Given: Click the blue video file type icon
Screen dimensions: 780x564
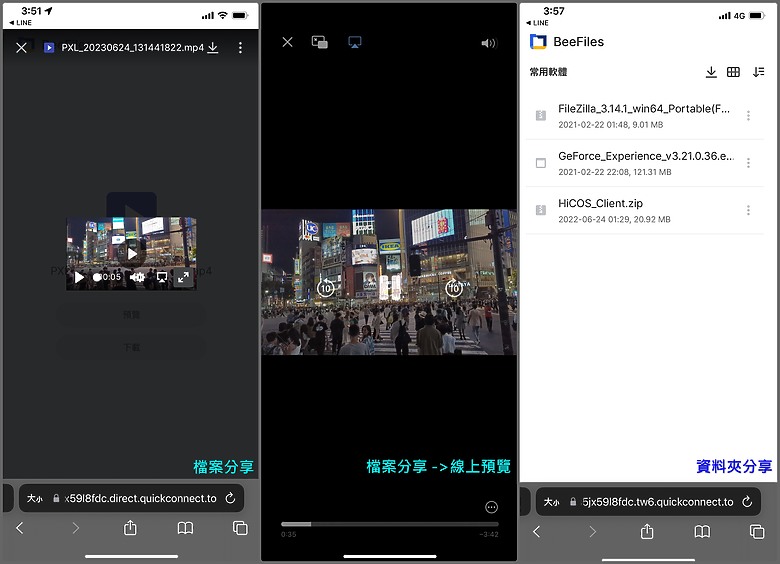Looking at the screenshot, I should 49,48.
